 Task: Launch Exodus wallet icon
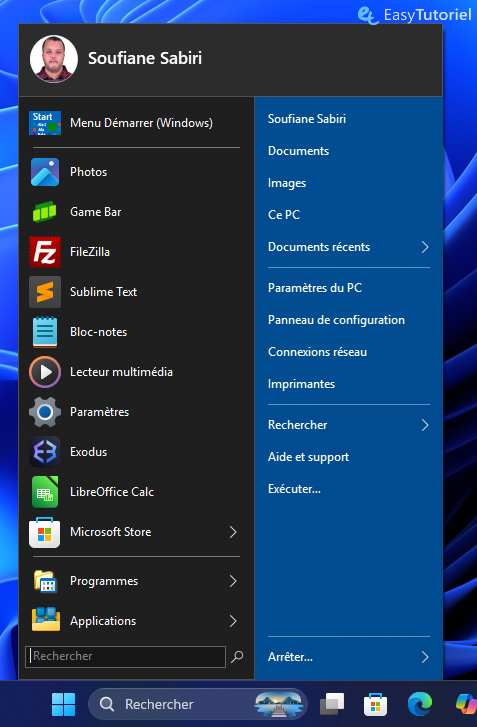coord(45,452)
